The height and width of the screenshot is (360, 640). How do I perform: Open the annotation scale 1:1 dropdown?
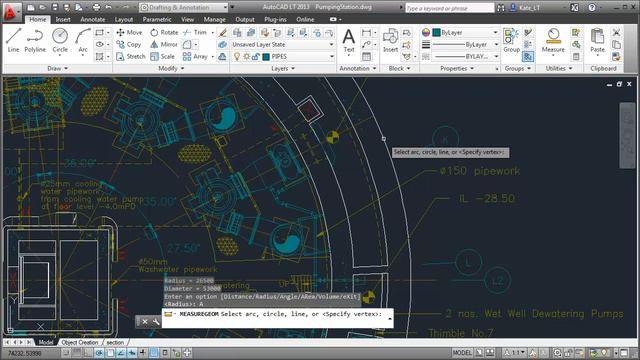[x=515, y=353]
